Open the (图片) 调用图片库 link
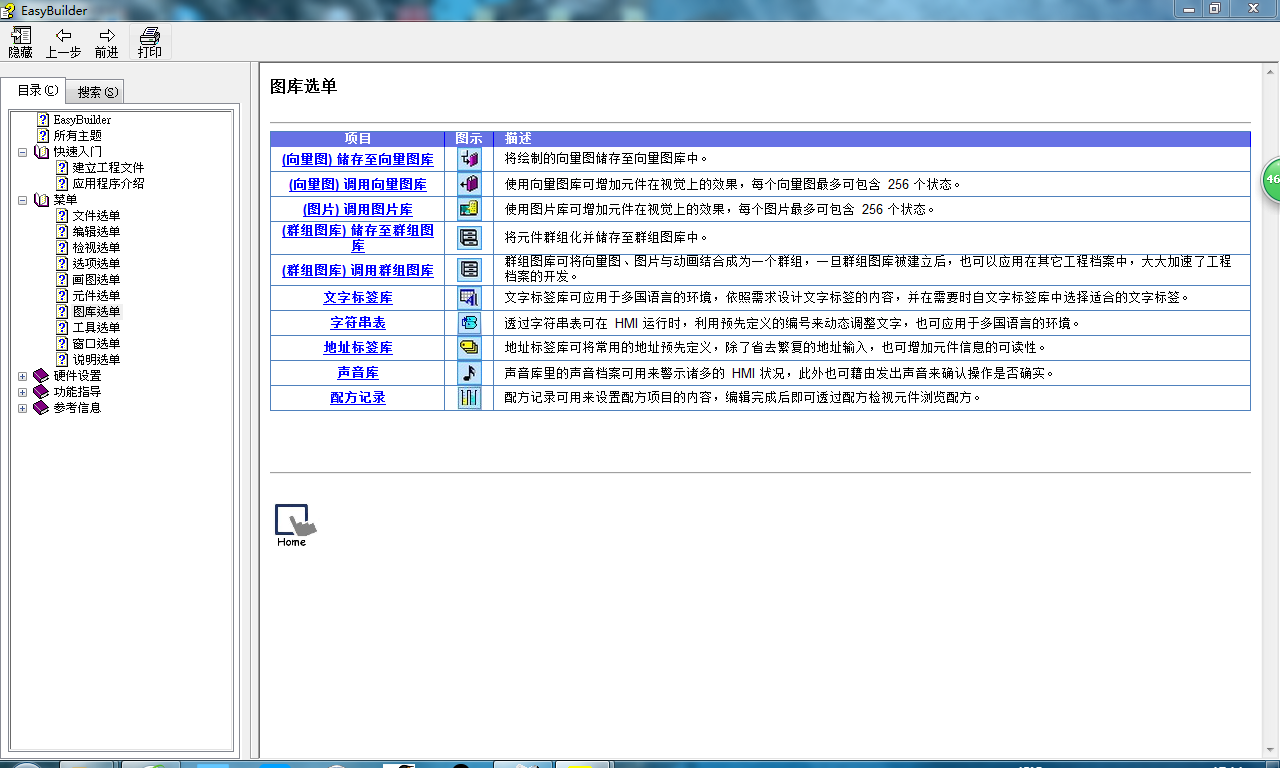 pyautogui.click(x=357, y=209)
